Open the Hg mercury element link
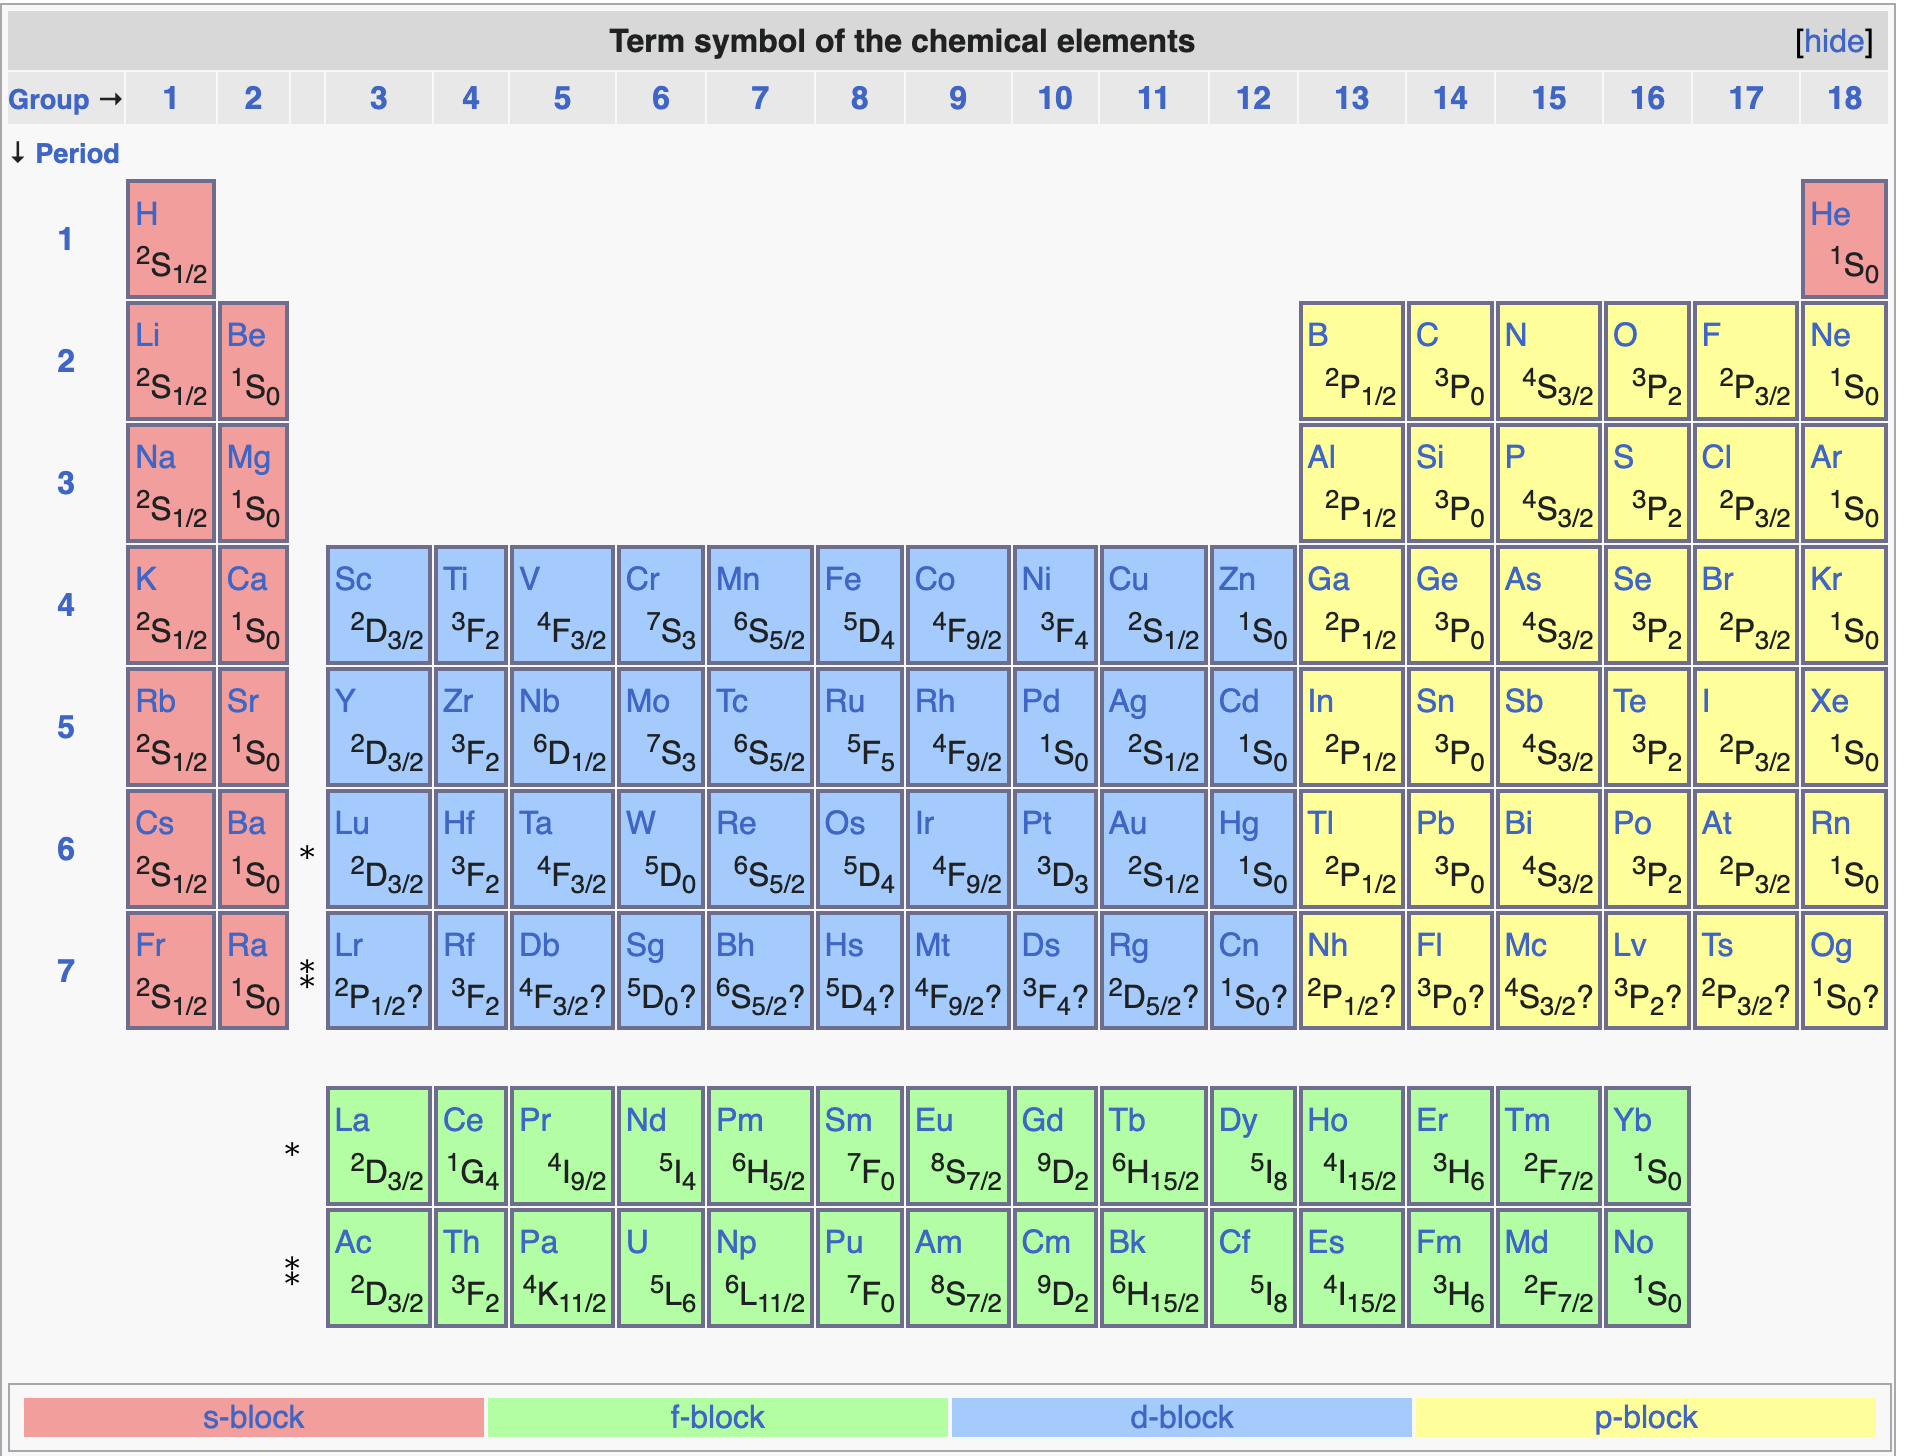1906x1456 pixels. coord(1238,823)
